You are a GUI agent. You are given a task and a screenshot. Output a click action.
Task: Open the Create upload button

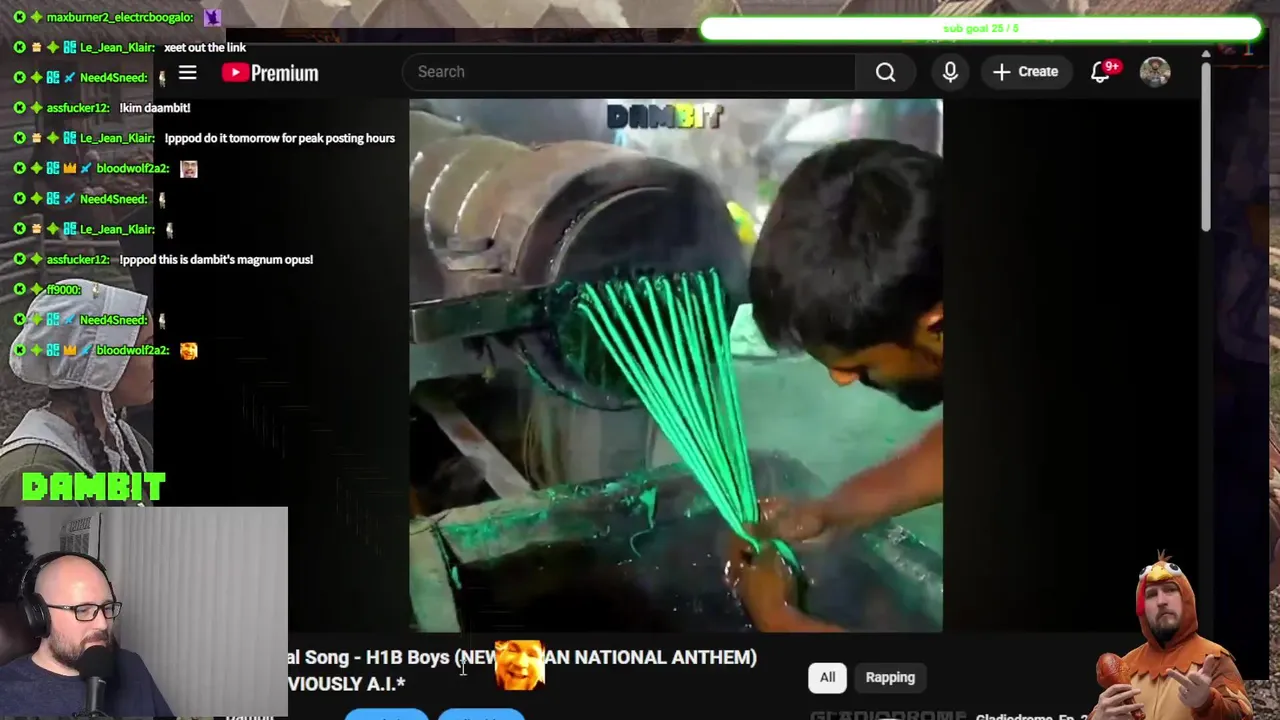tap(1025, 72)
